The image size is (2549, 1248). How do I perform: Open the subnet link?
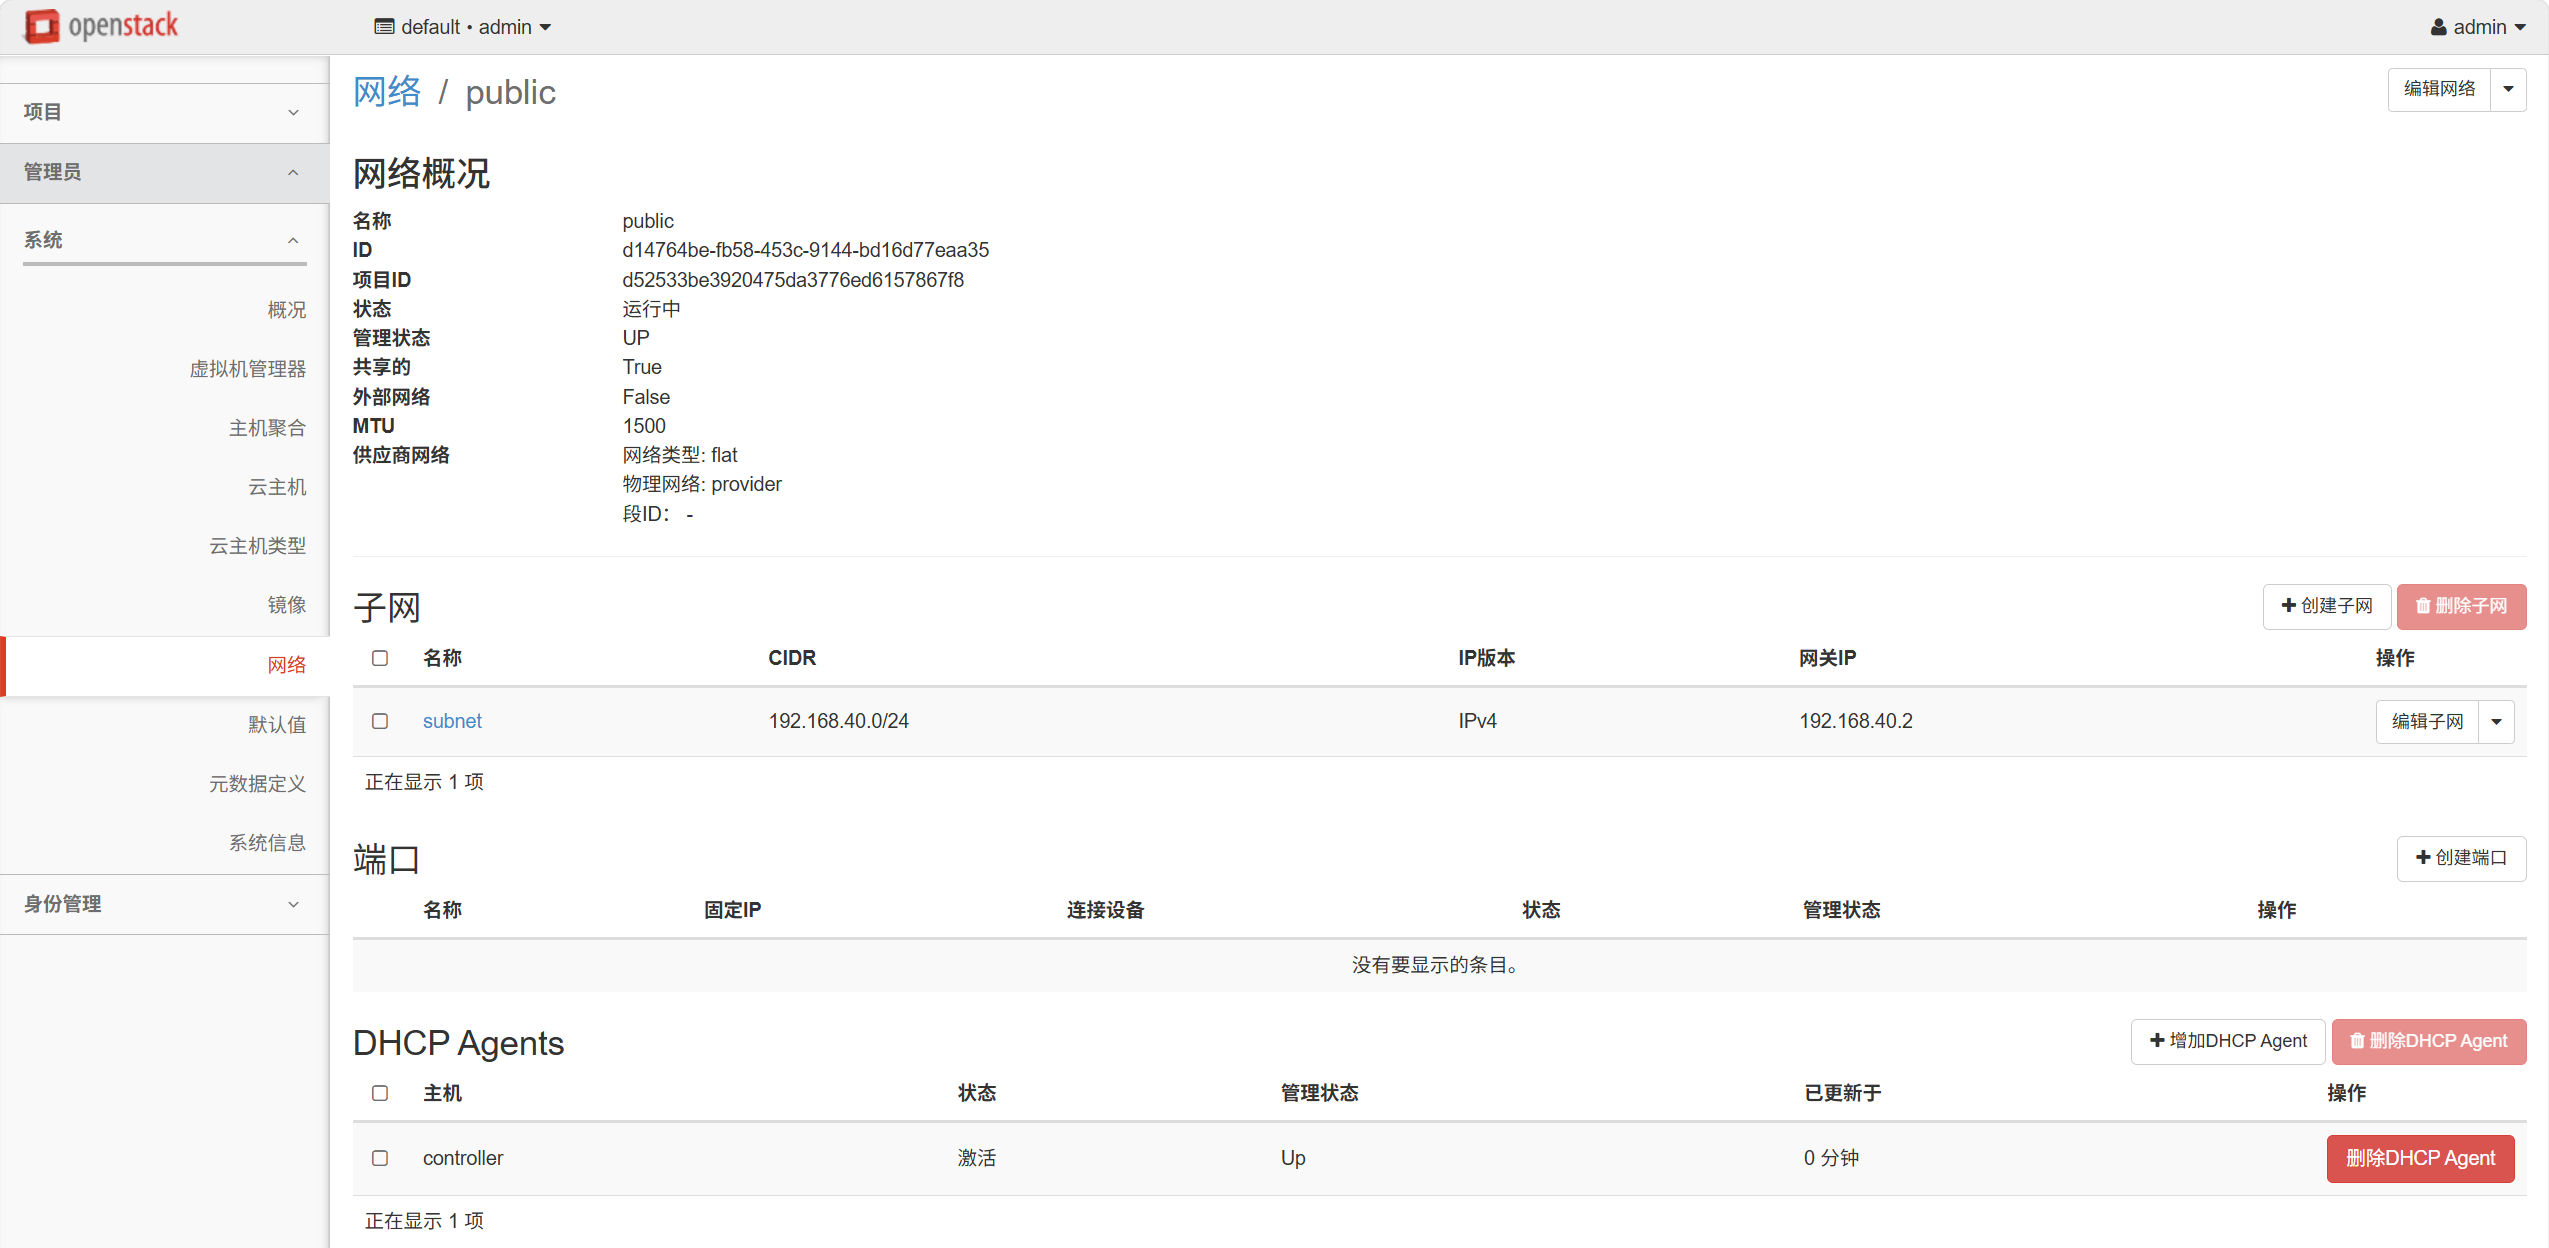coord(452,721)
